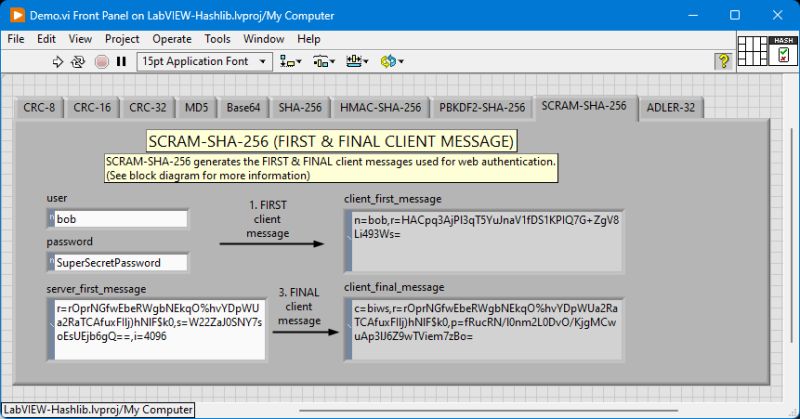Open the Project menu

[x=122, y=39]
